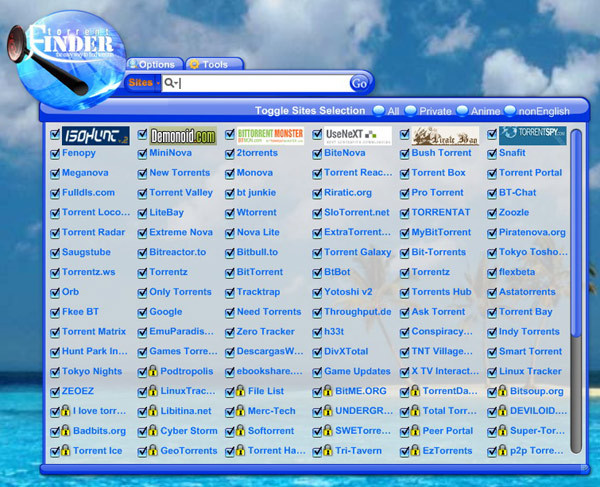This screenshot has height=487, width=600.
Task: Click the padlock icon beside Total Torr...
Action: pyautogui.click(x=415, y=410)
